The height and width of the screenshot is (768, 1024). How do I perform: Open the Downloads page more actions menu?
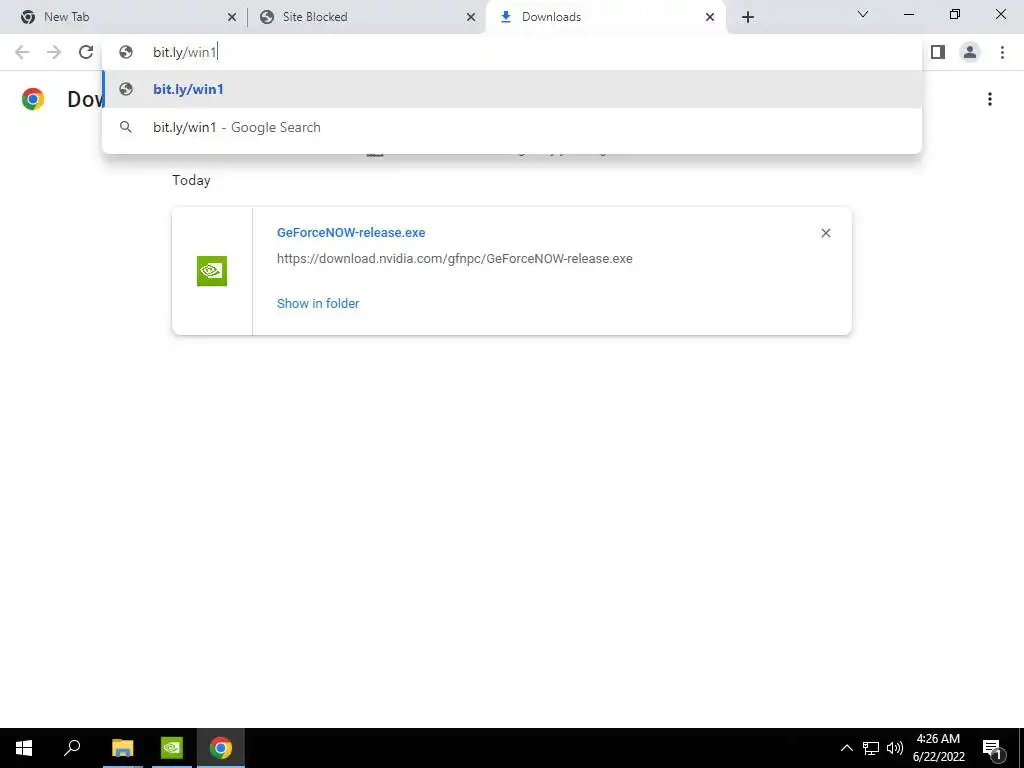(990, 99)
